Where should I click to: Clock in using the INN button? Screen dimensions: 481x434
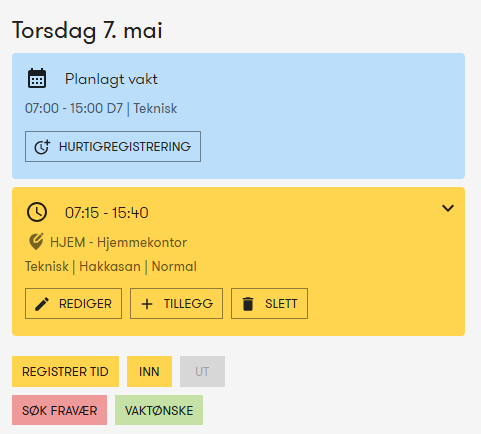pos(149,371)
